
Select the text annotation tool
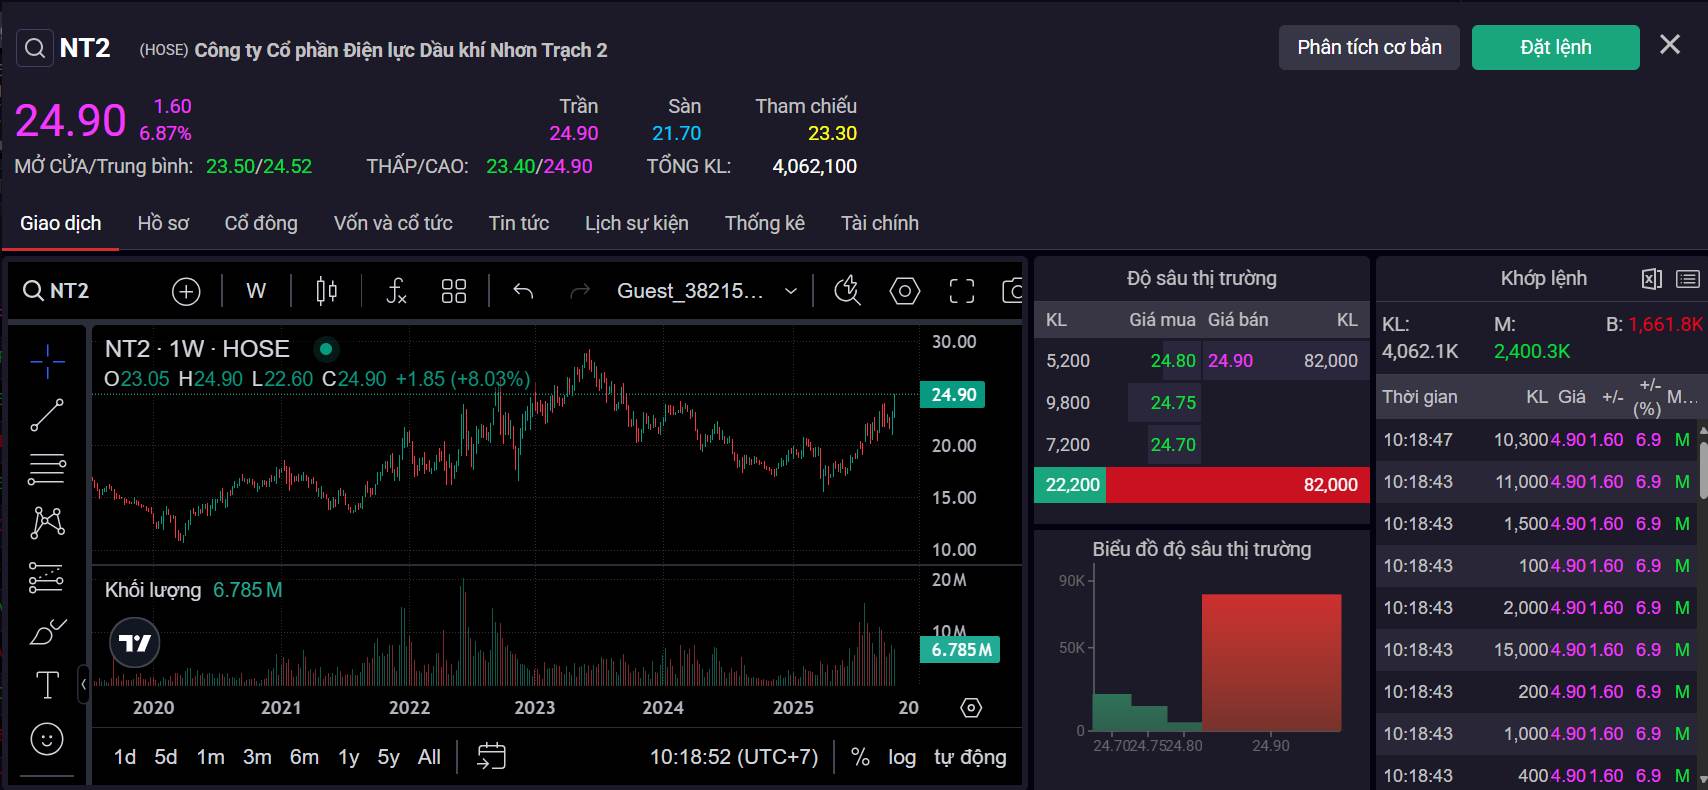(47, 685)
